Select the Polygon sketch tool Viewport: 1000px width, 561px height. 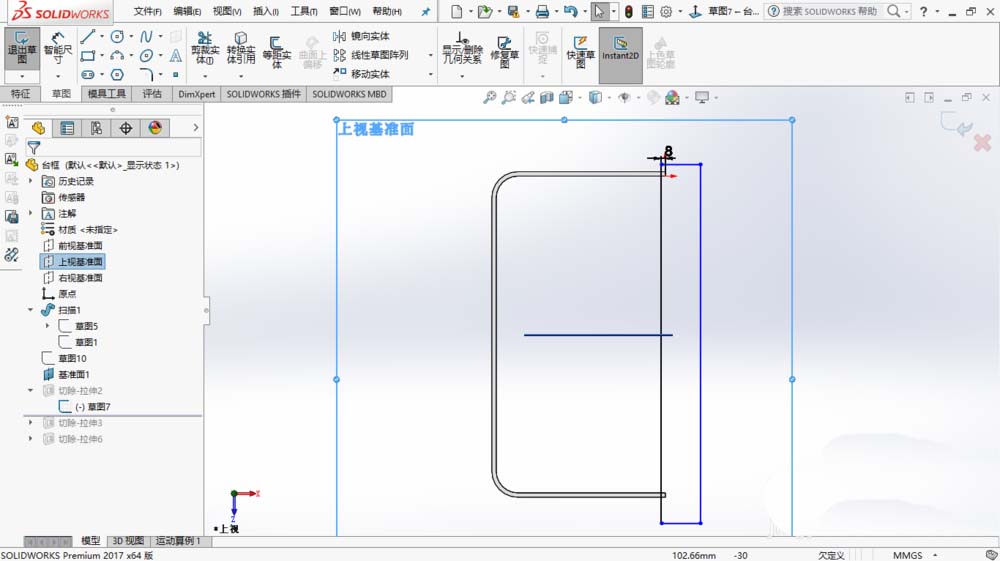[x=117, y=75]
